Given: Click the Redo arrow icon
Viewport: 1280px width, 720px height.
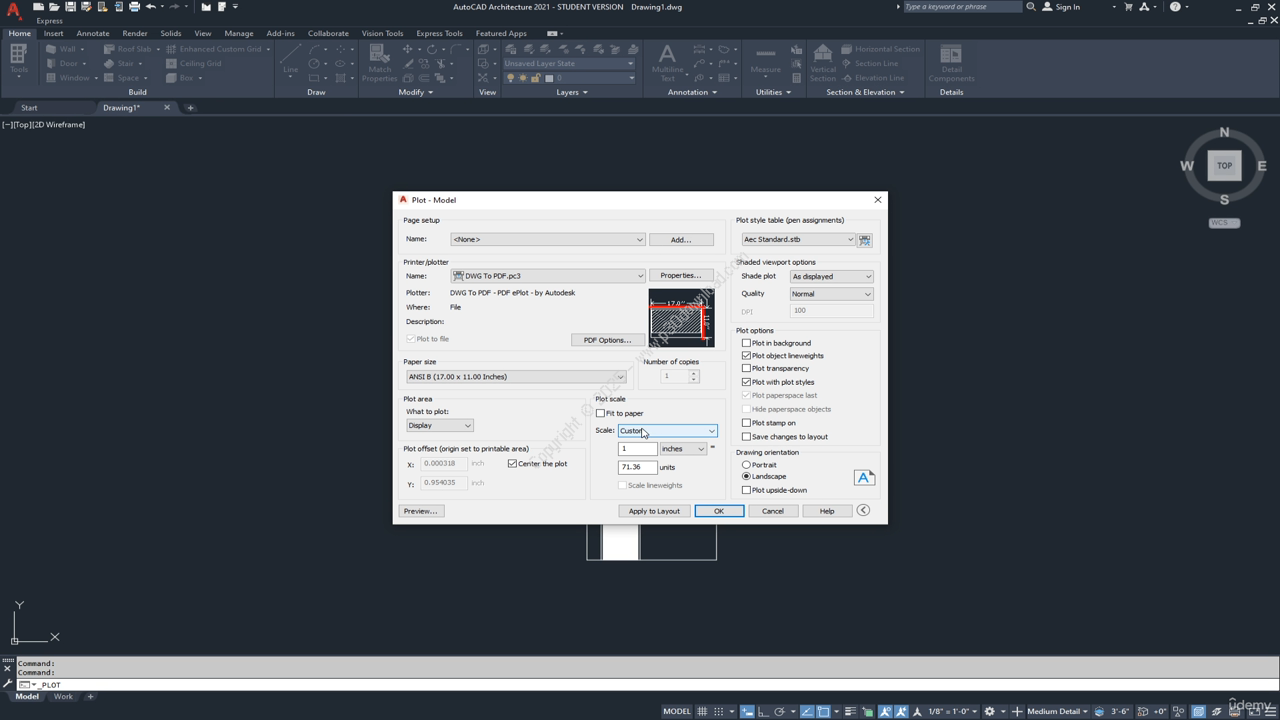Looking at the screenshot, I should click(175, 7).
